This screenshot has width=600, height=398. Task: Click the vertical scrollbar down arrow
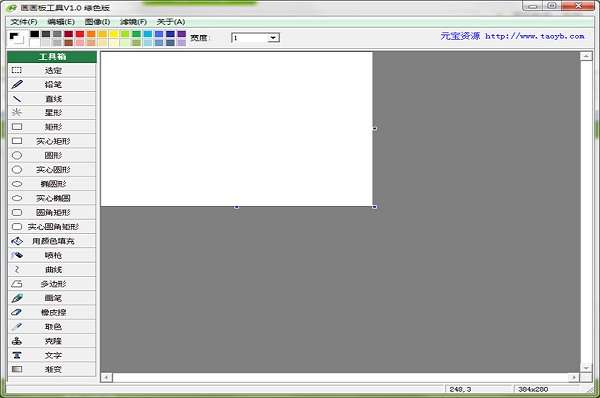586,368
